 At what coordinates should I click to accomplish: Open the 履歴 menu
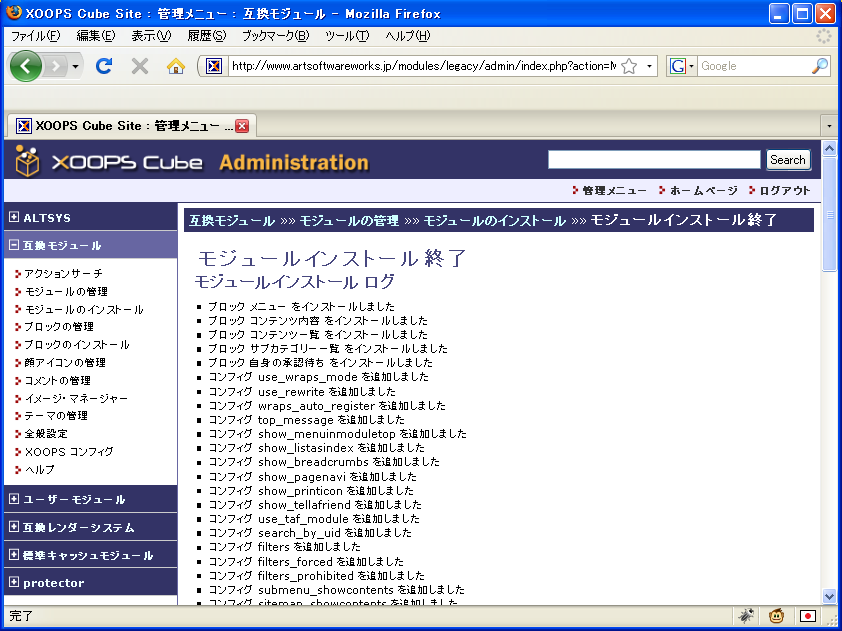click(207, 36)
